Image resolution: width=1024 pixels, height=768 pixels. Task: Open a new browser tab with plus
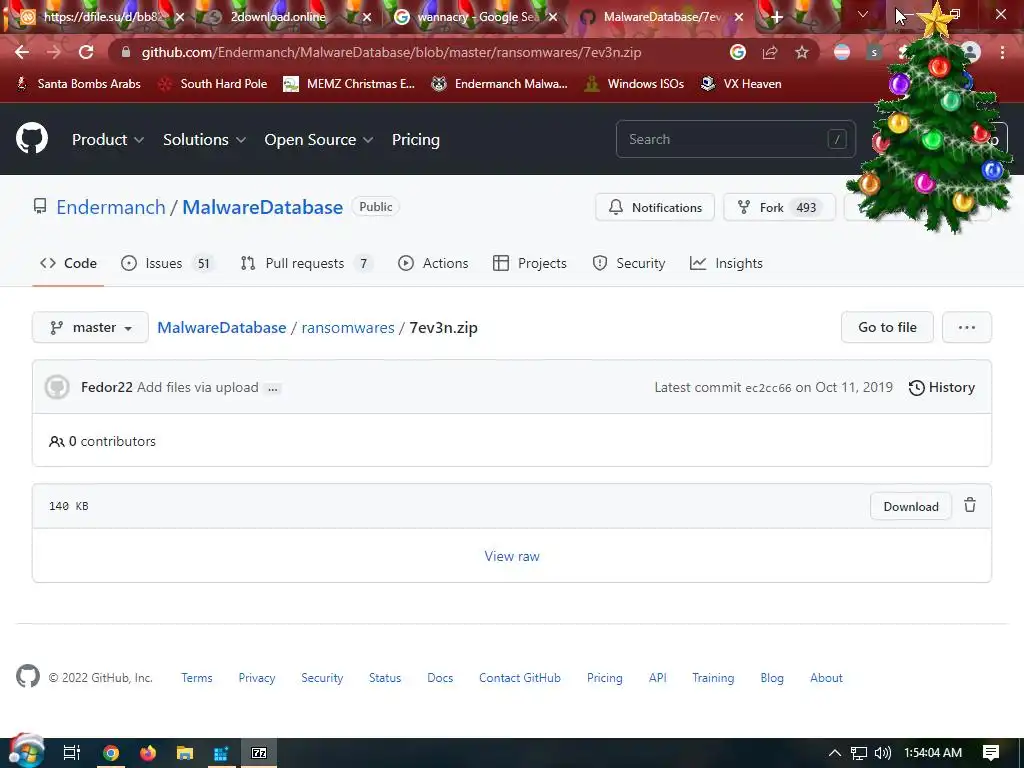coord(776,18)
